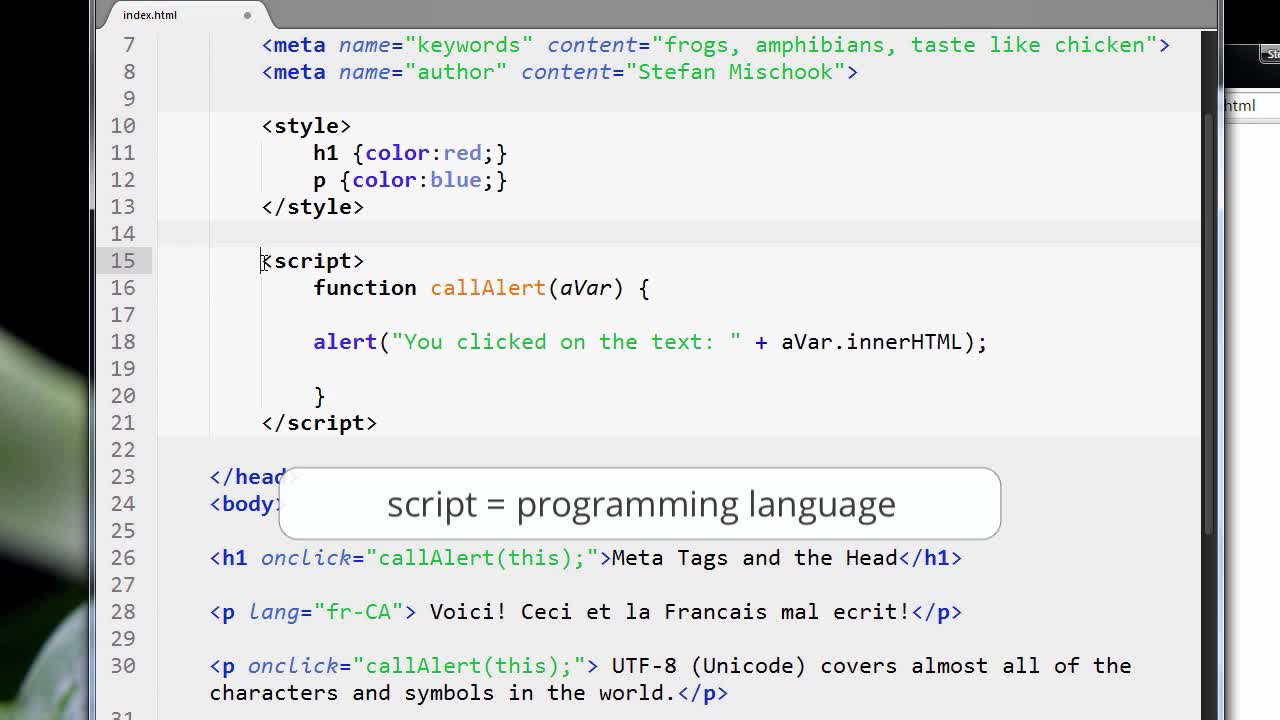Image resolution: width=1280 pixels, height=720 pixels.
Task: Click the 'red' color value in h1 rule
Action: (x=462, y=153)
